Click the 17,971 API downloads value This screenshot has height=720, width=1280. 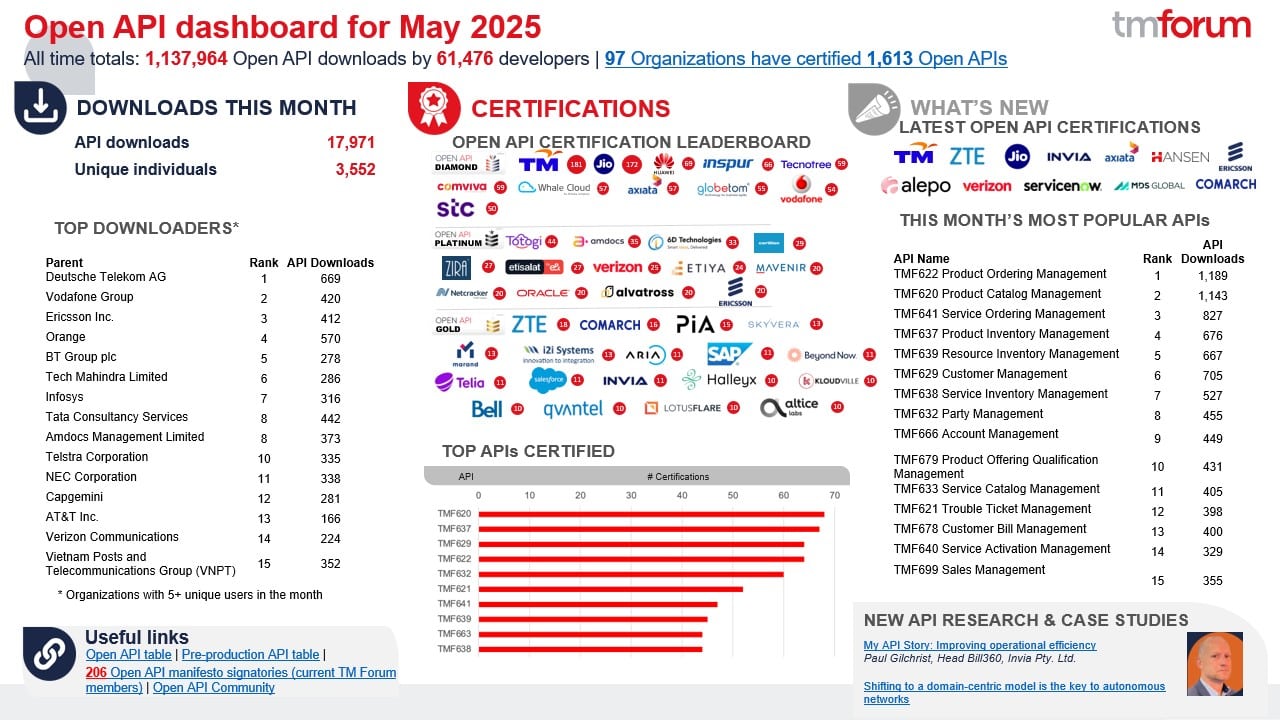[x=351, y=143]
